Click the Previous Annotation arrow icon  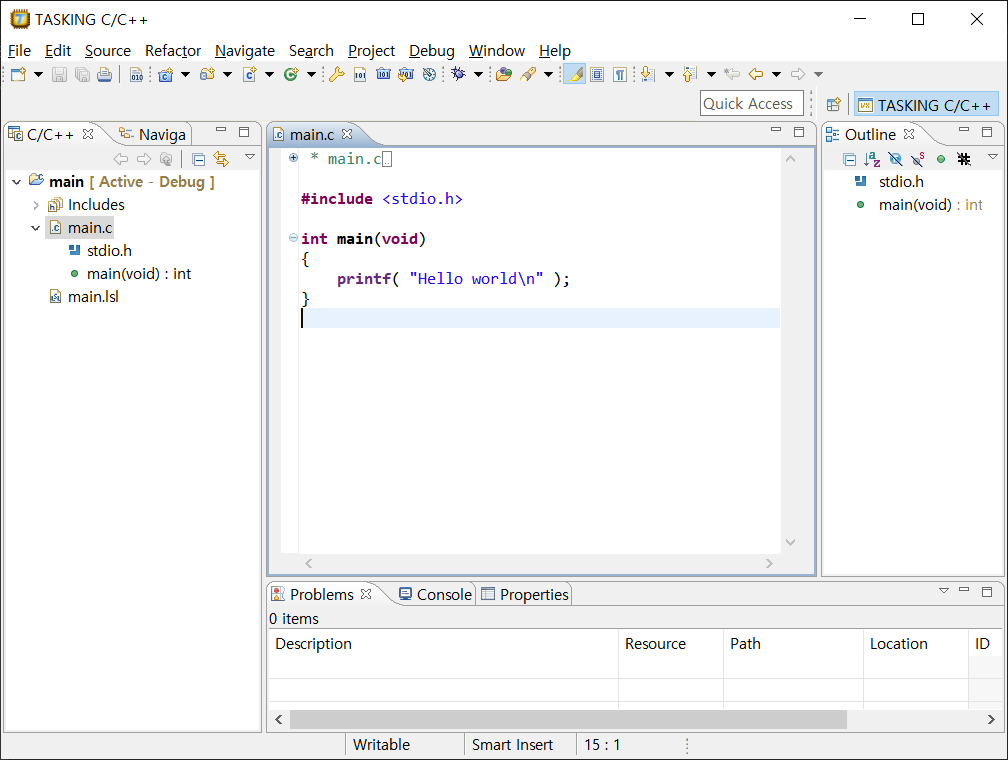(690, 75)
